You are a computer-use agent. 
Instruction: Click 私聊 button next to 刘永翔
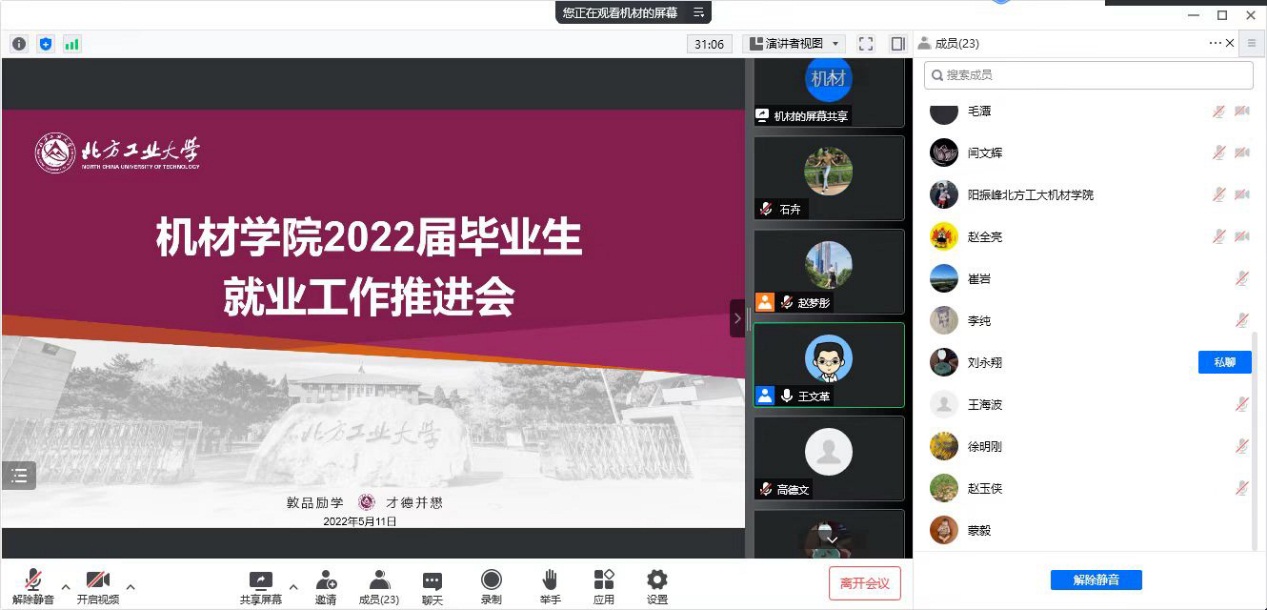(x=1224, y=362)
